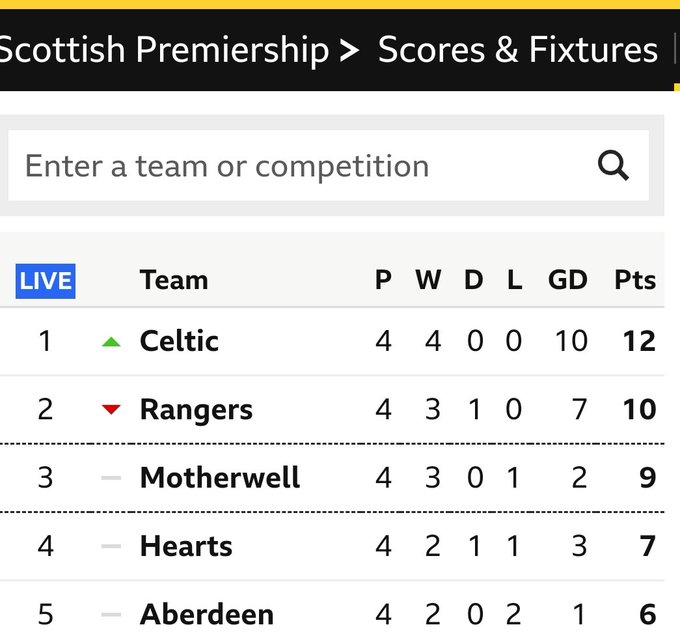Screen dimensions: 680x640
Task: Click the grey dash indicator beside Aberdeen
Action: [111, 614]
